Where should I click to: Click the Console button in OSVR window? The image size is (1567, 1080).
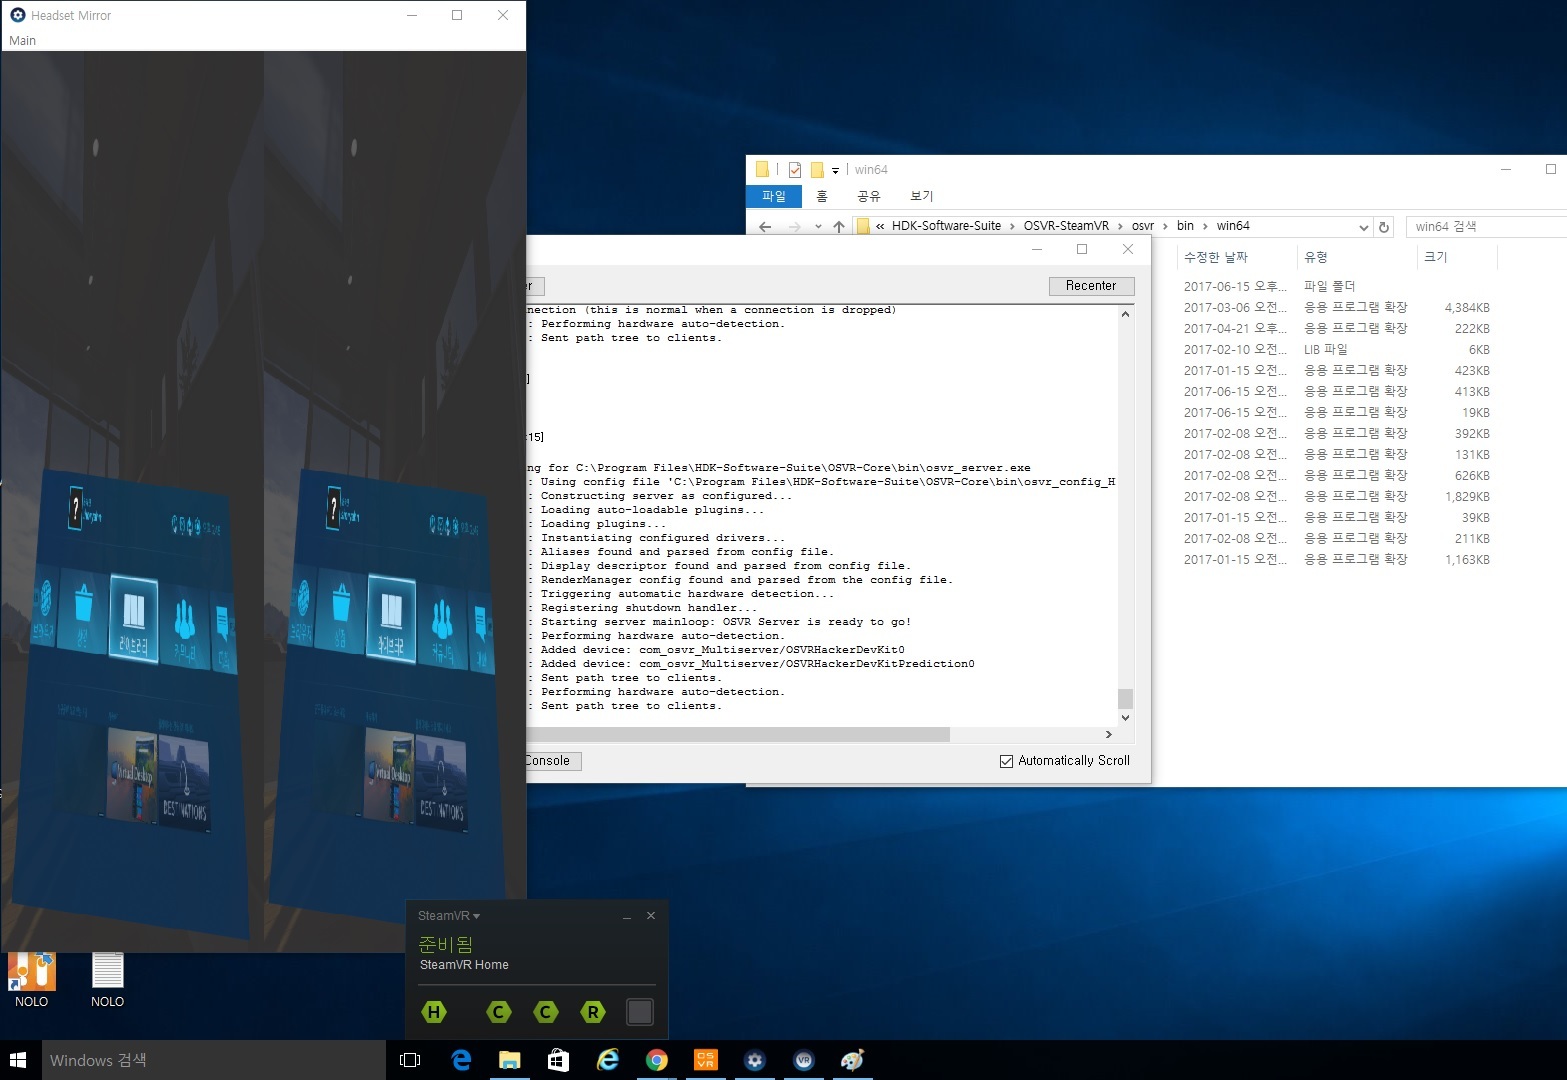[553, 761]
